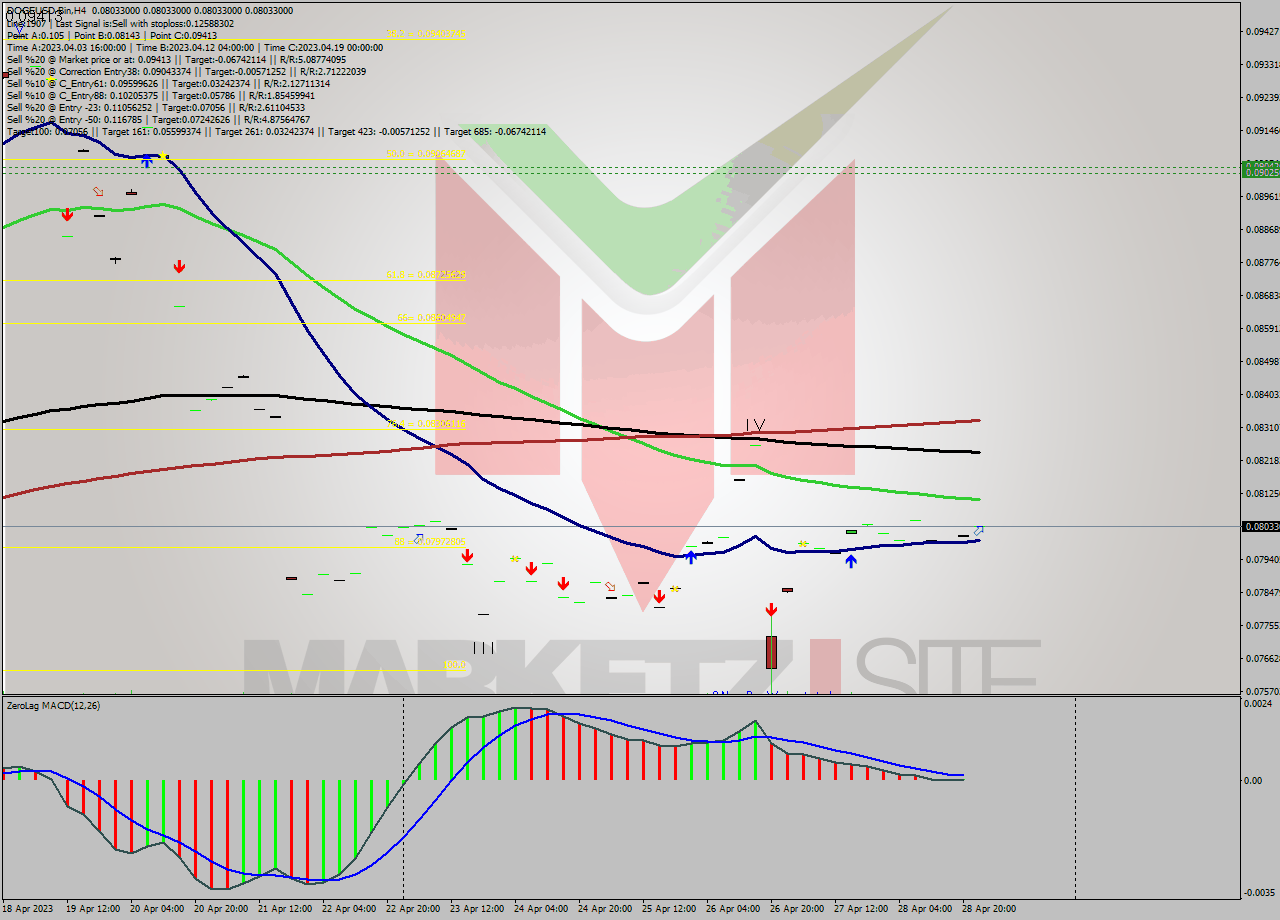
Task: Click the hollow red arrow above the green line
Action: pos(98,191)
